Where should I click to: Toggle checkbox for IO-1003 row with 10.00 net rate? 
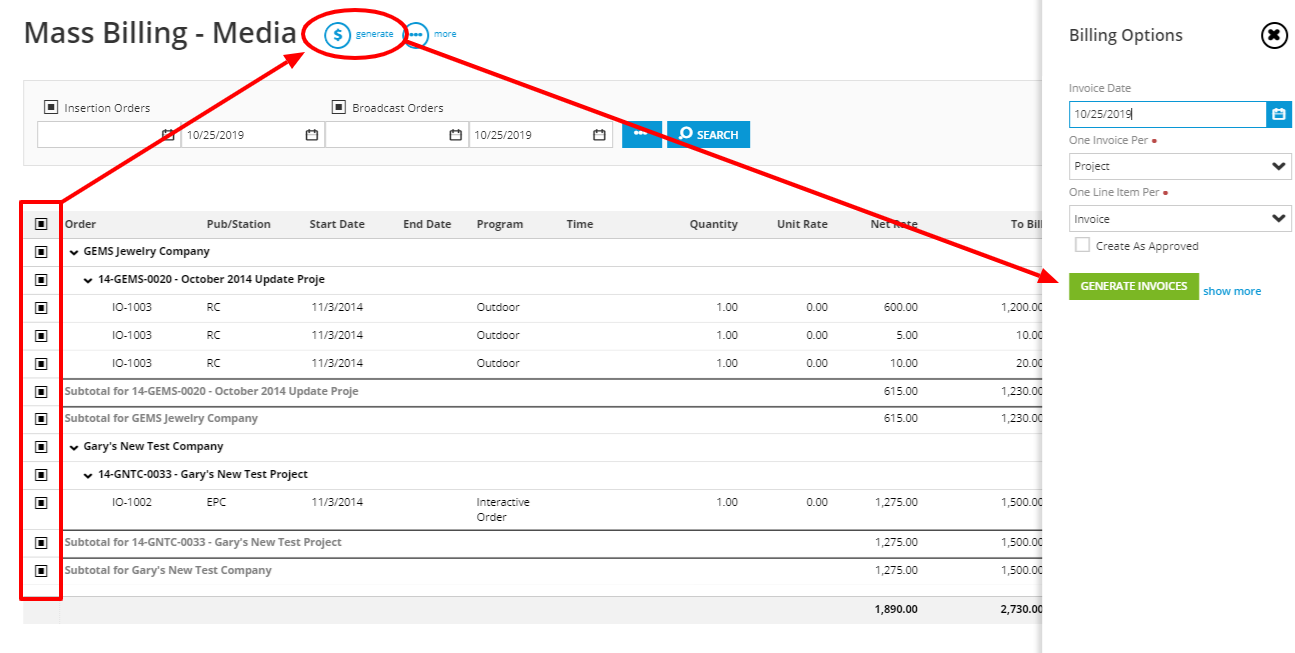41,364
